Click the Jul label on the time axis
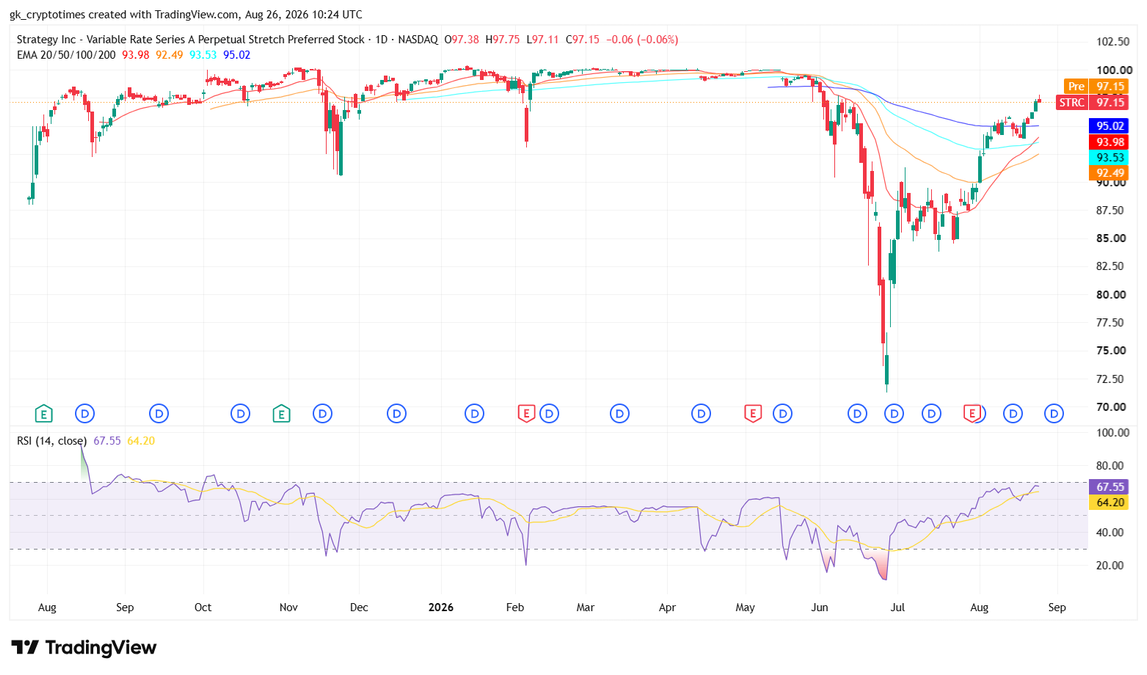This screenshot has width=1147, height=675. click(x=898, y=608)
